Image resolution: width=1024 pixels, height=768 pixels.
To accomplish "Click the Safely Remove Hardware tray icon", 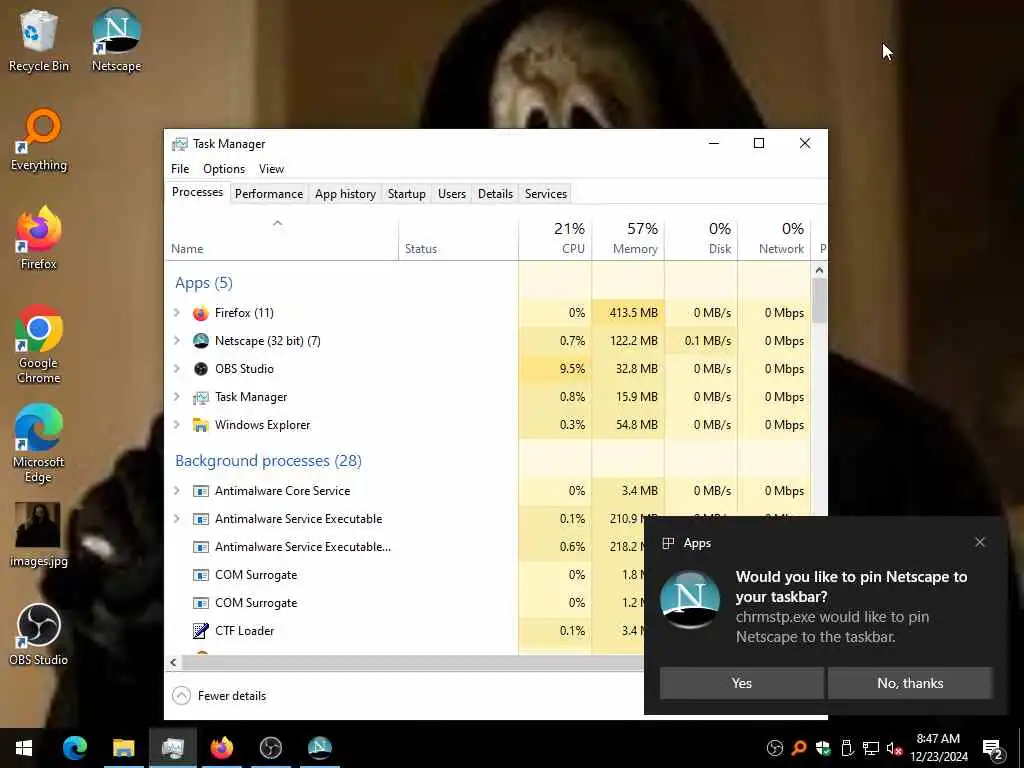I will pyautogui.click(x=846, y=748).
